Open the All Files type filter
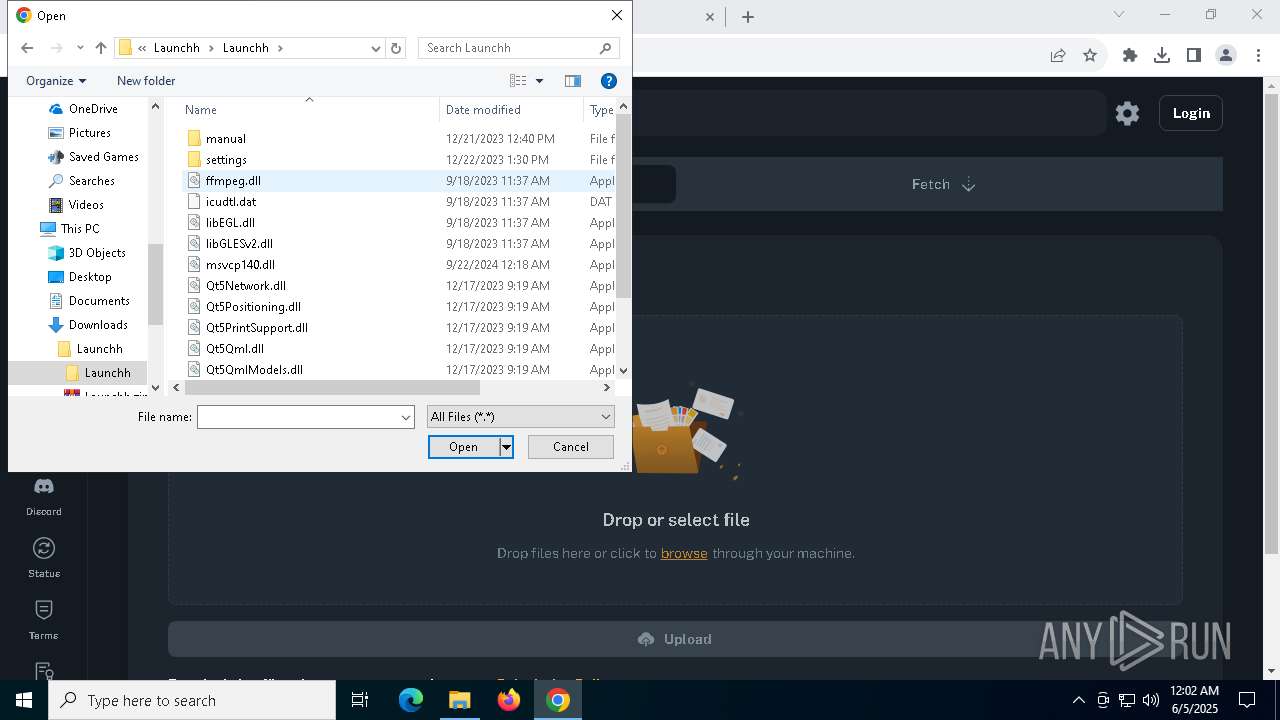This screenshot has height=720, width=1280. click(520, 417)
